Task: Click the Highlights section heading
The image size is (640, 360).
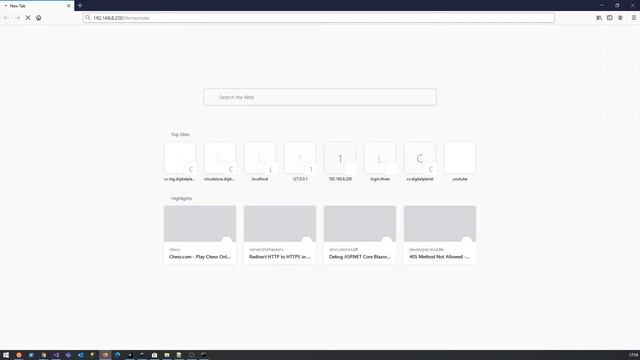Action: click(182, 198)
